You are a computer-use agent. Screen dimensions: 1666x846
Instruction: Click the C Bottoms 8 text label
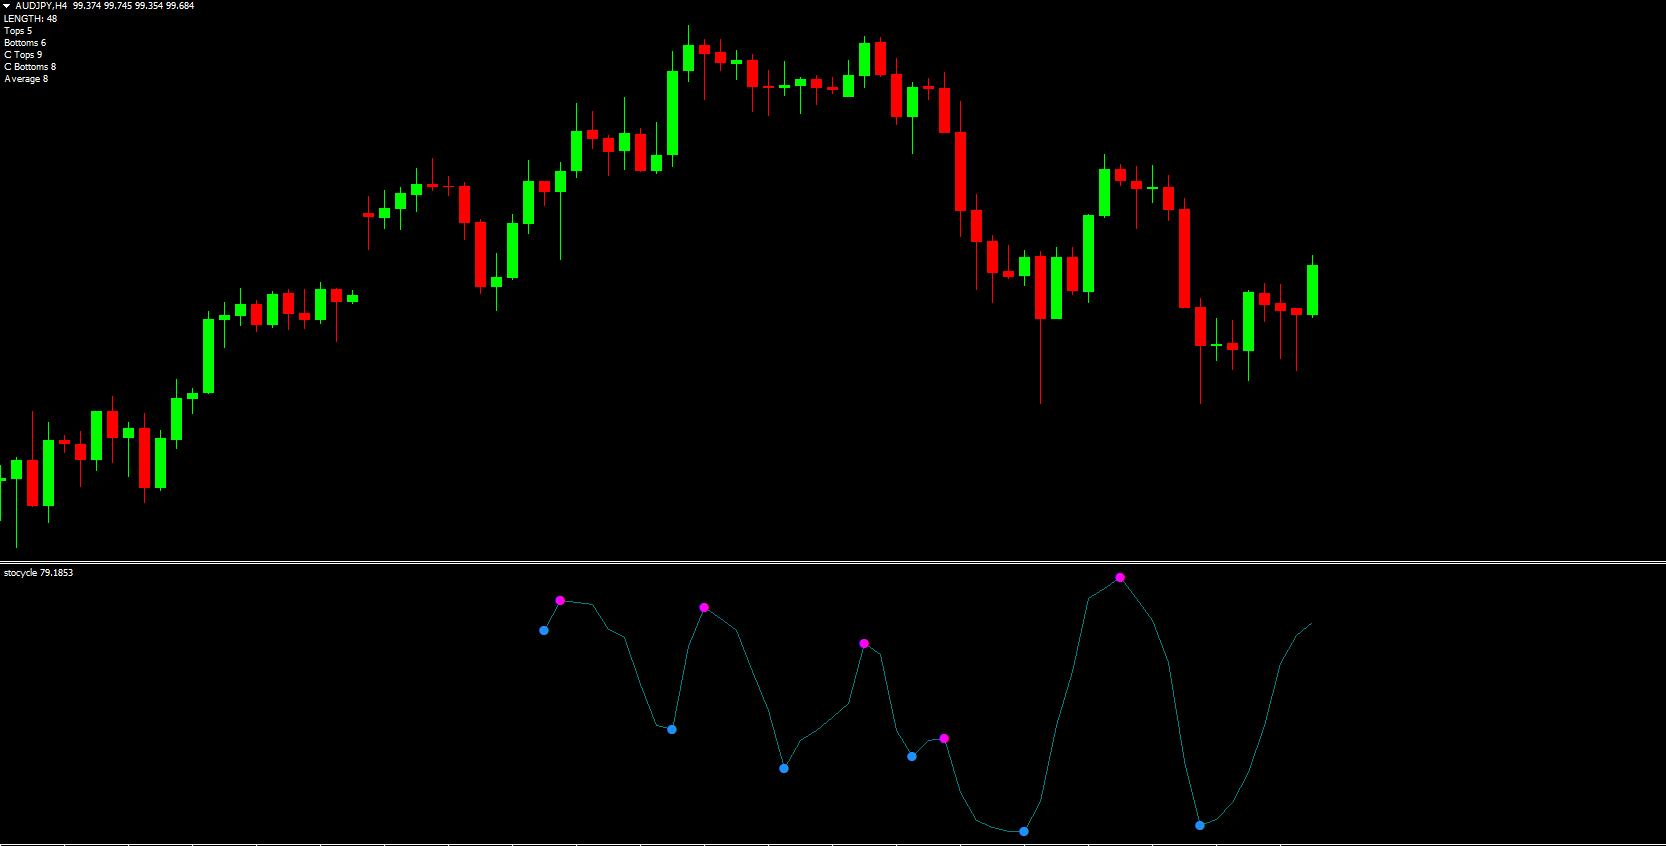(x=30, y=67)
